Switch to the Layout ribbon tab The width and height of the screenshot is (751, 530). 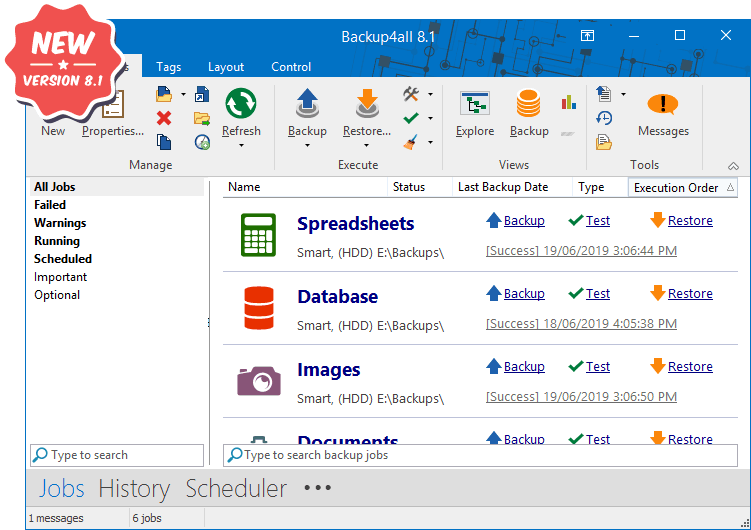pos(226,67)
